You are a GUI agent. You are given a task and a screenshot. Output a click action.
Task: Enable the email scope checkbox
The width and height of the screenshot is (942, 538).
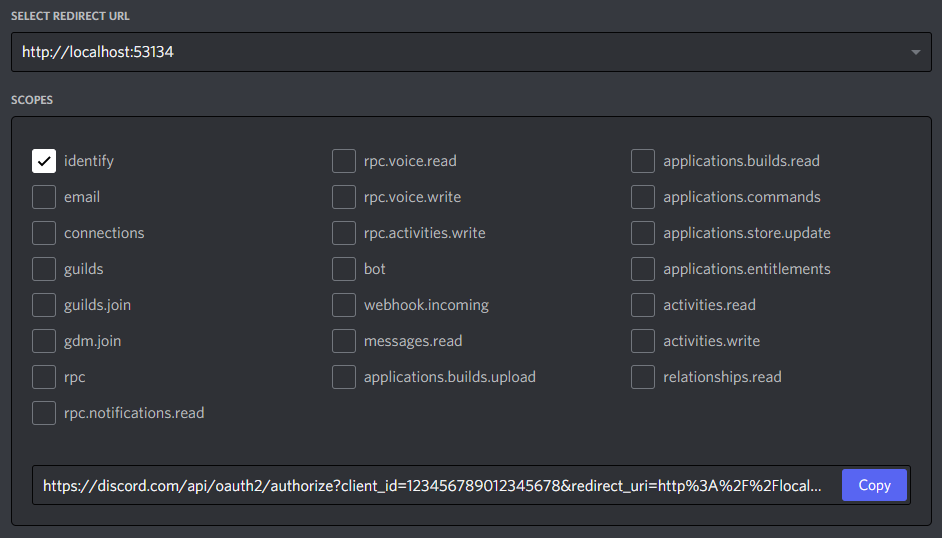click(x=44, y=197)
